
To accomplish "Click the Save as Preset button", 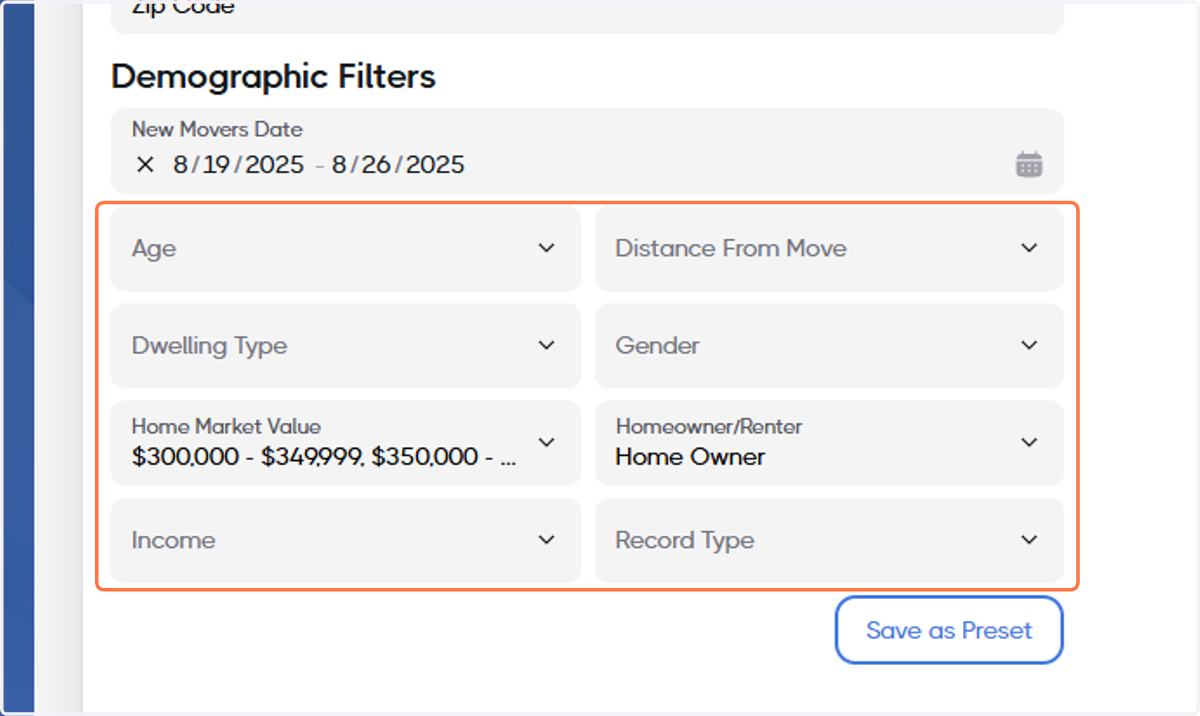I will click(x=949, y=630).
